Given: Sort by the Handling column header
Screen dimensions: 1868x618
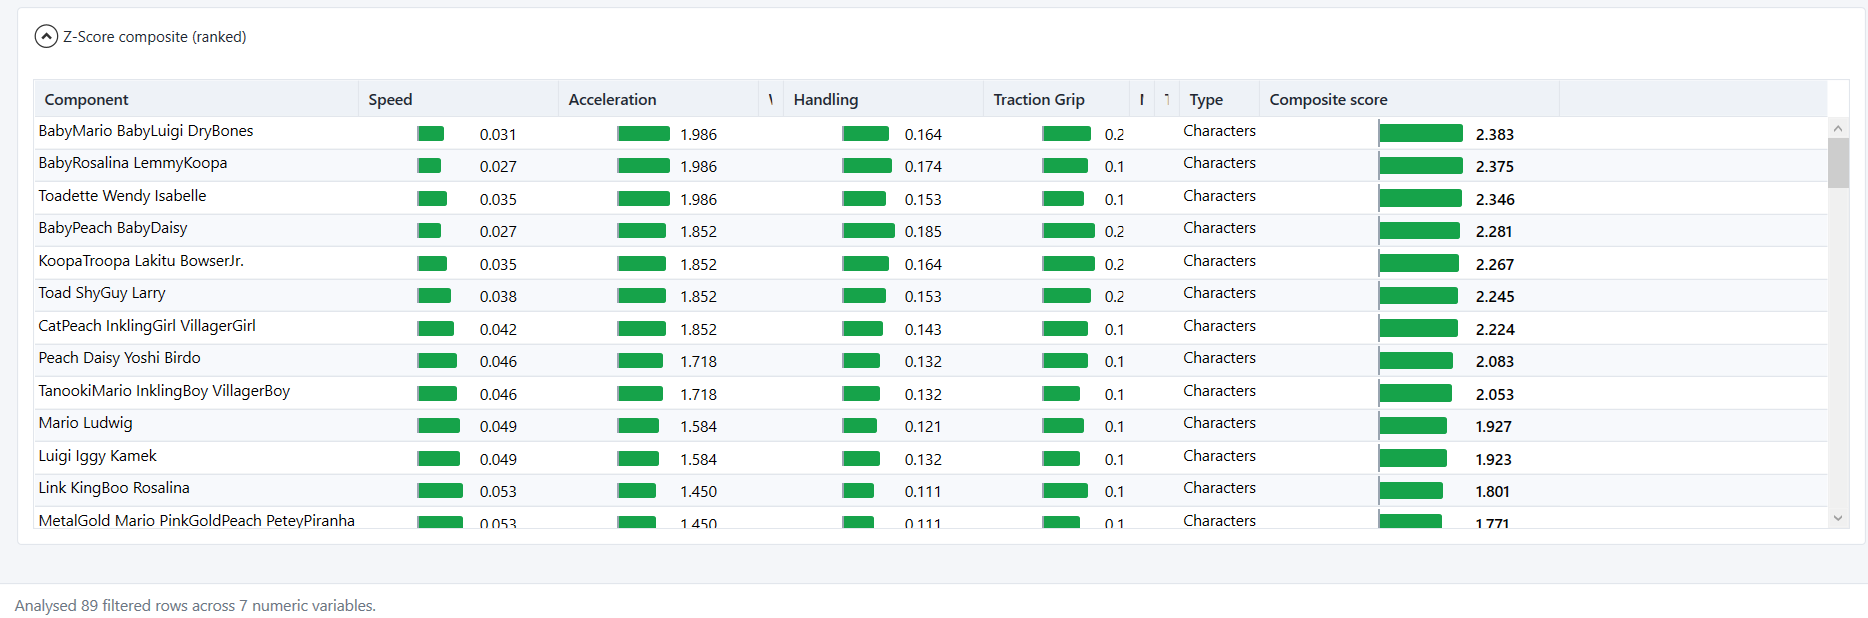Looking at the screenshot, I should tap(884, 99).
